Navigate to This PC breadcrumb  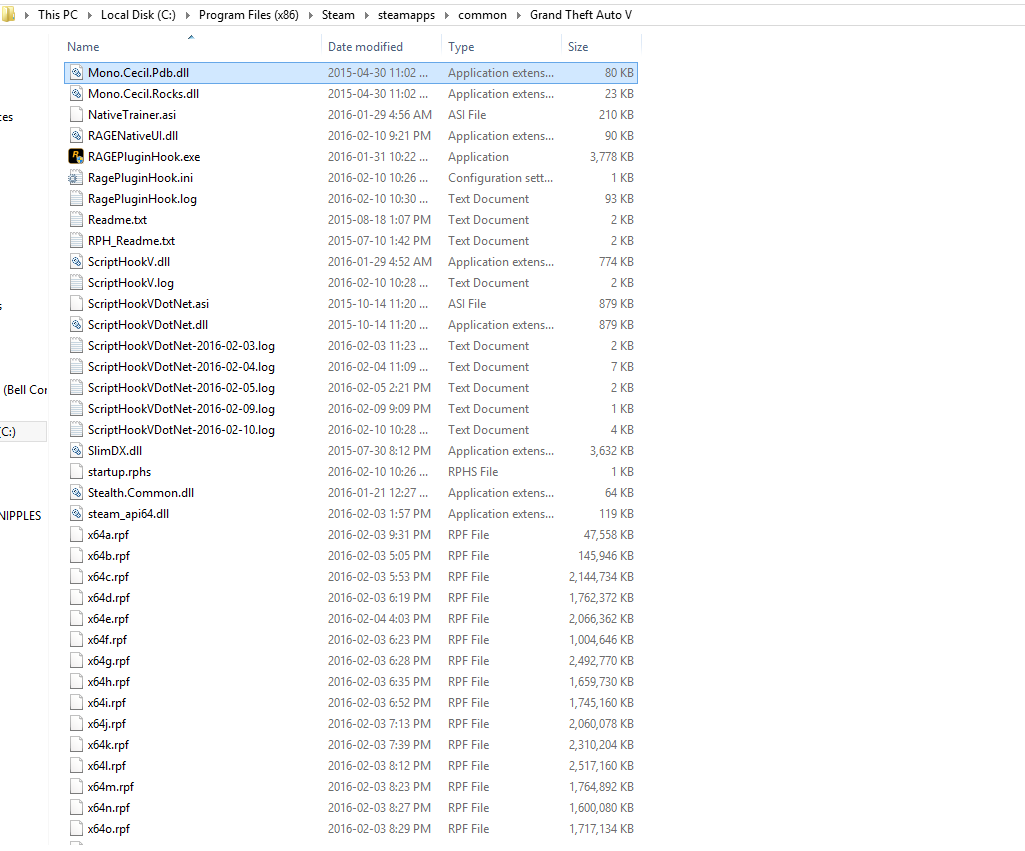pos(58,14)
